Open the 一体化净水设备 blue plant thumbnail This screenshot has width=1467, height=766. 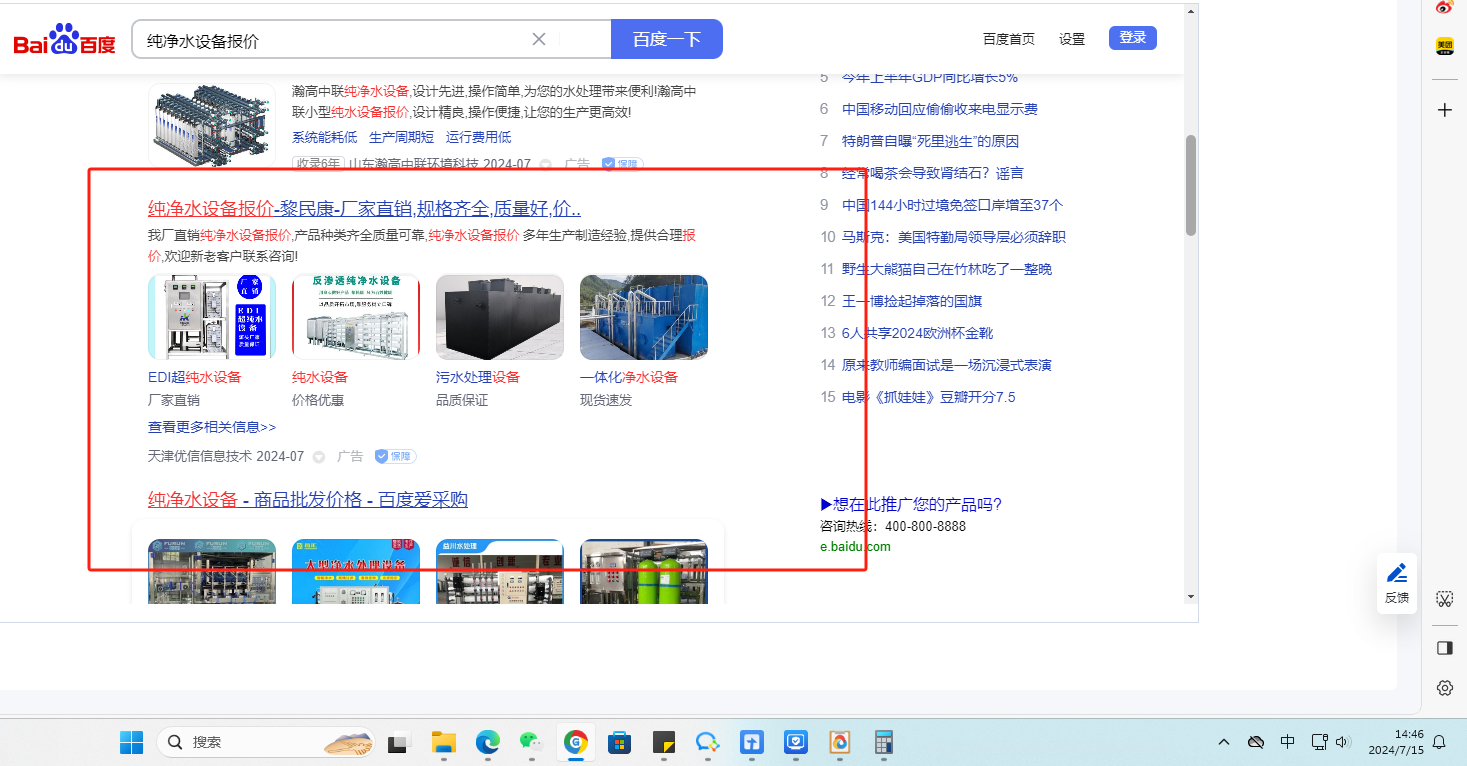644,317
